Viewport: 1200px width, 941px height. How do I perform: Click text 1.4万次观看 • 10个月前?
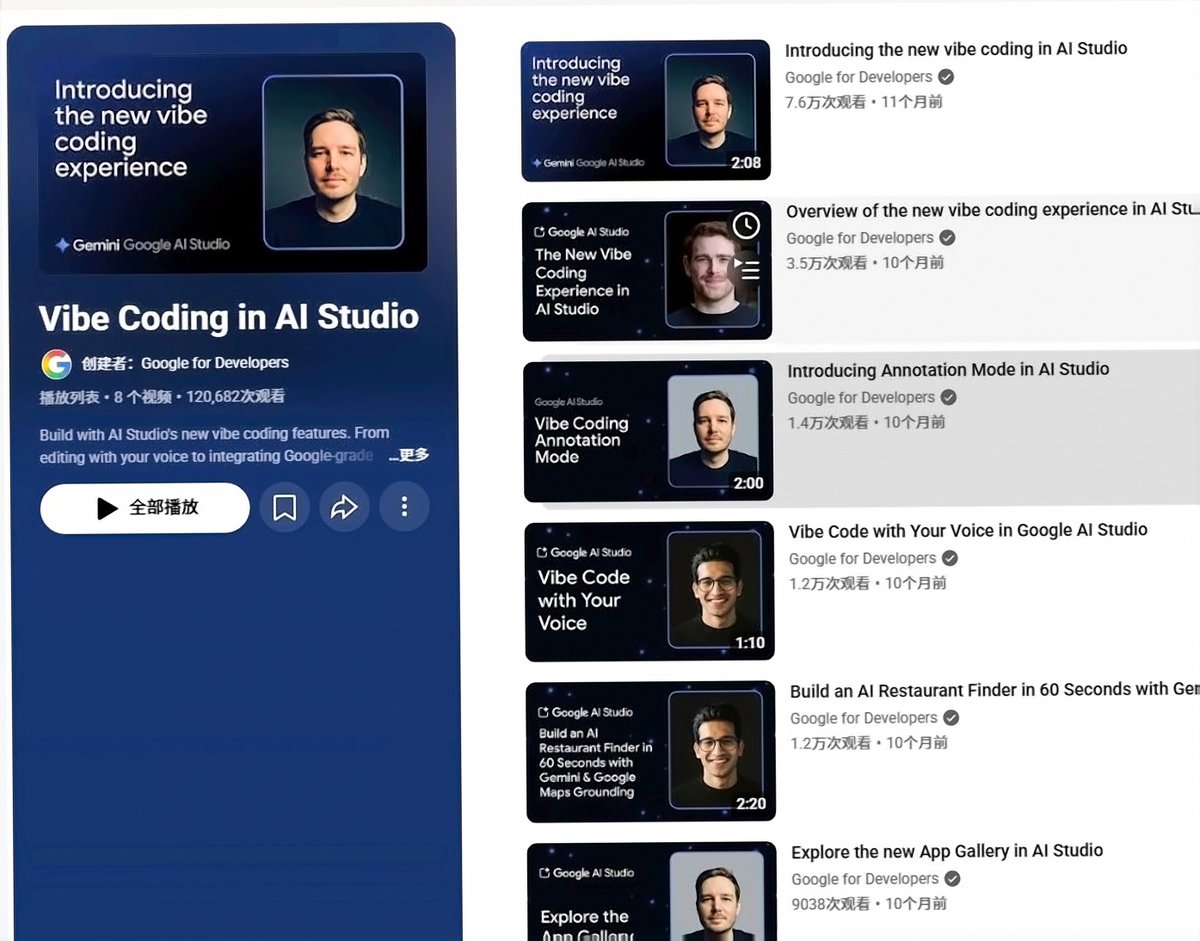tap(866, 422)
